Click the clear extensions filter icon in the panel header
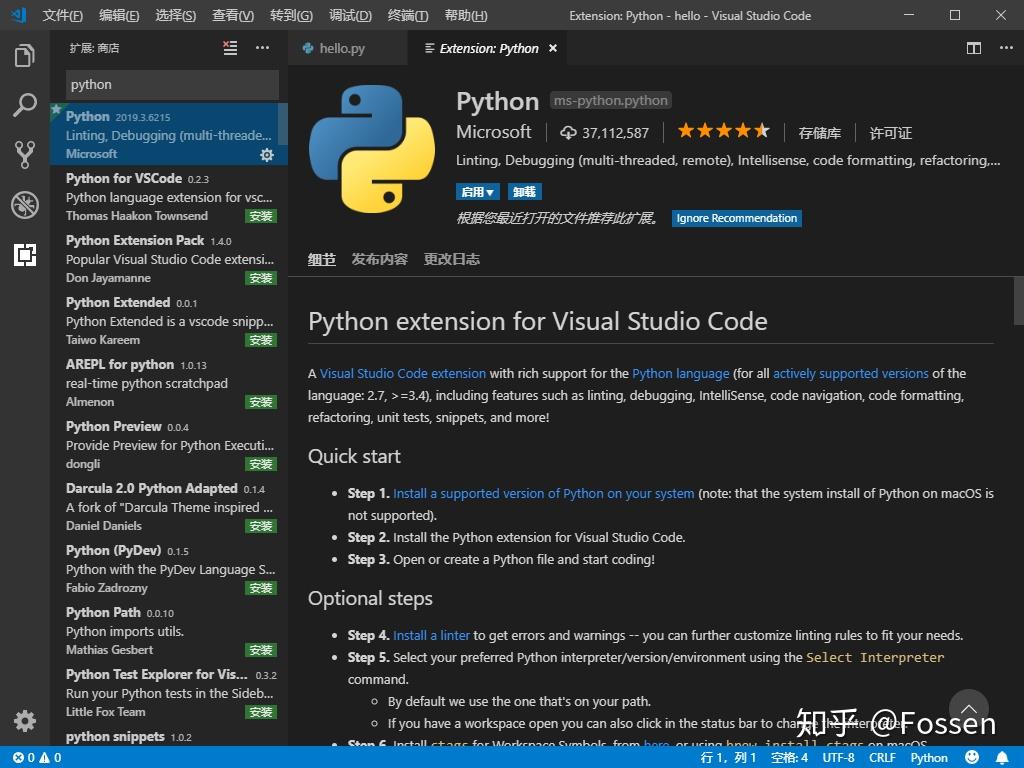This screenshot has height=768, width=1024. click(229, 46)
